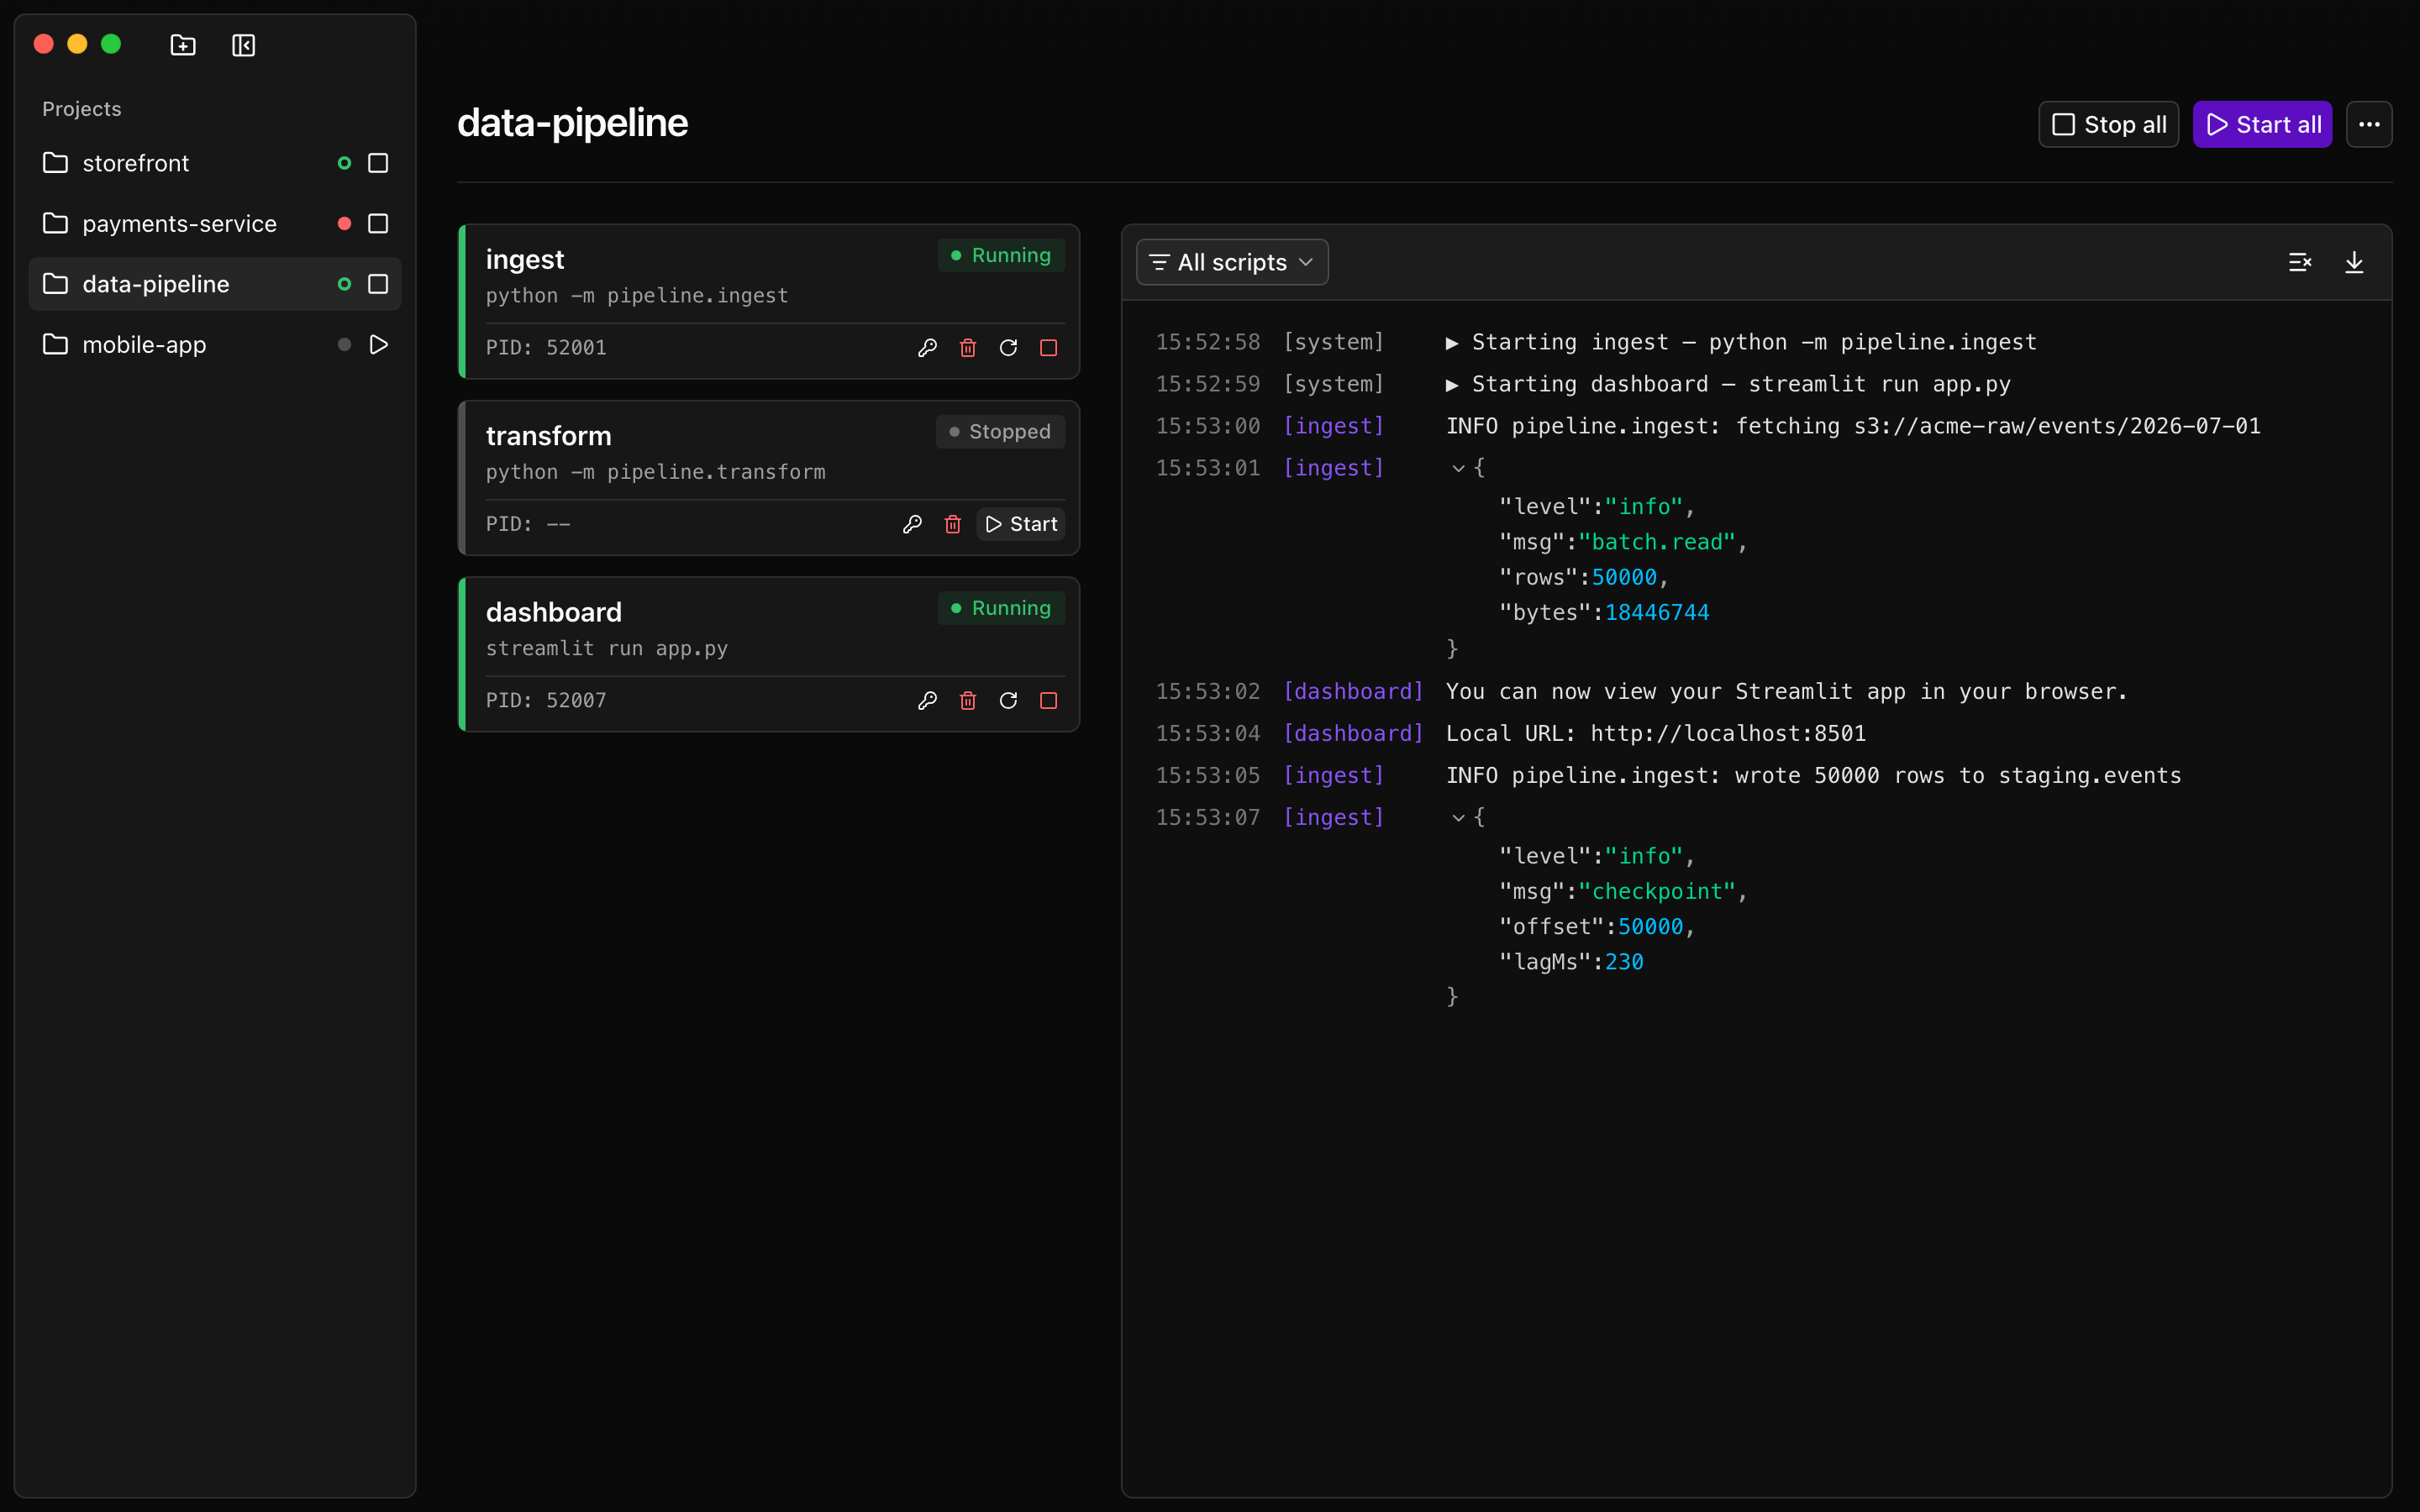Click the add project folder icon

pyautogui.click(x=183, y=45)
